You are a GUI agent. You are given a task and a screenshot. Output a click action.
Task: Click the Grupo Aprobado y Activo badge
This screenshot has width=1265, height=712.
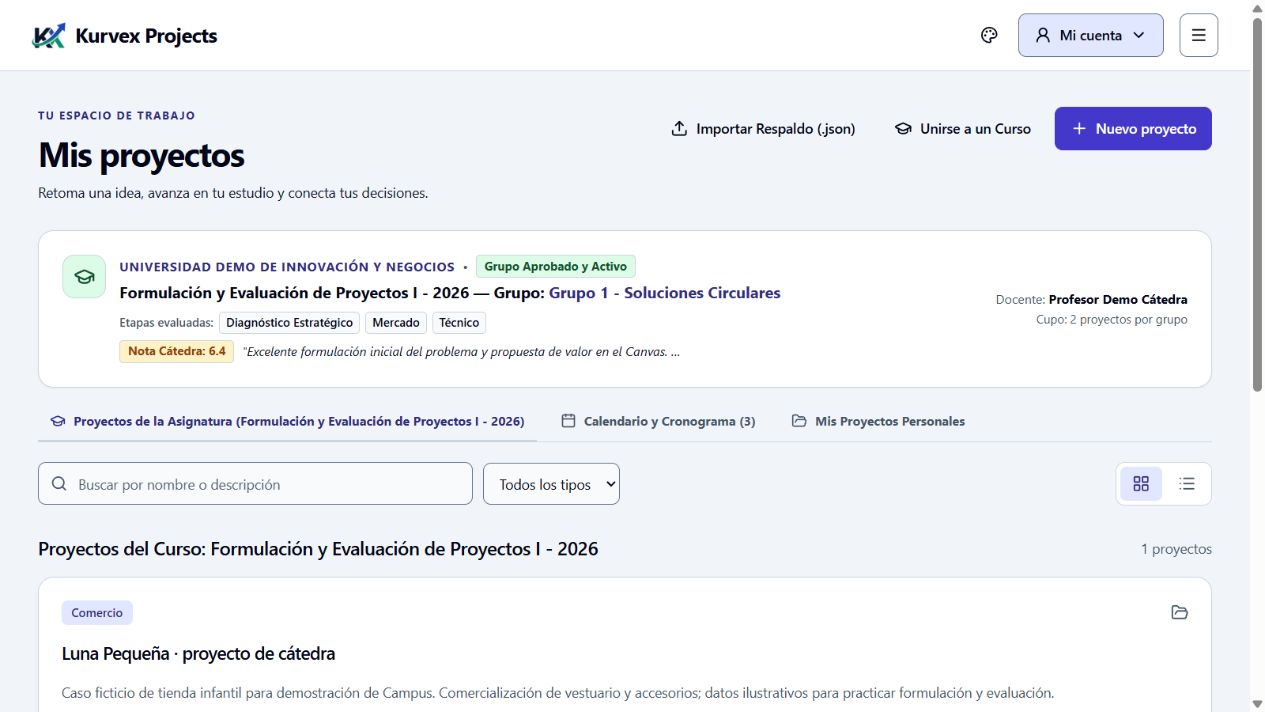556,267
